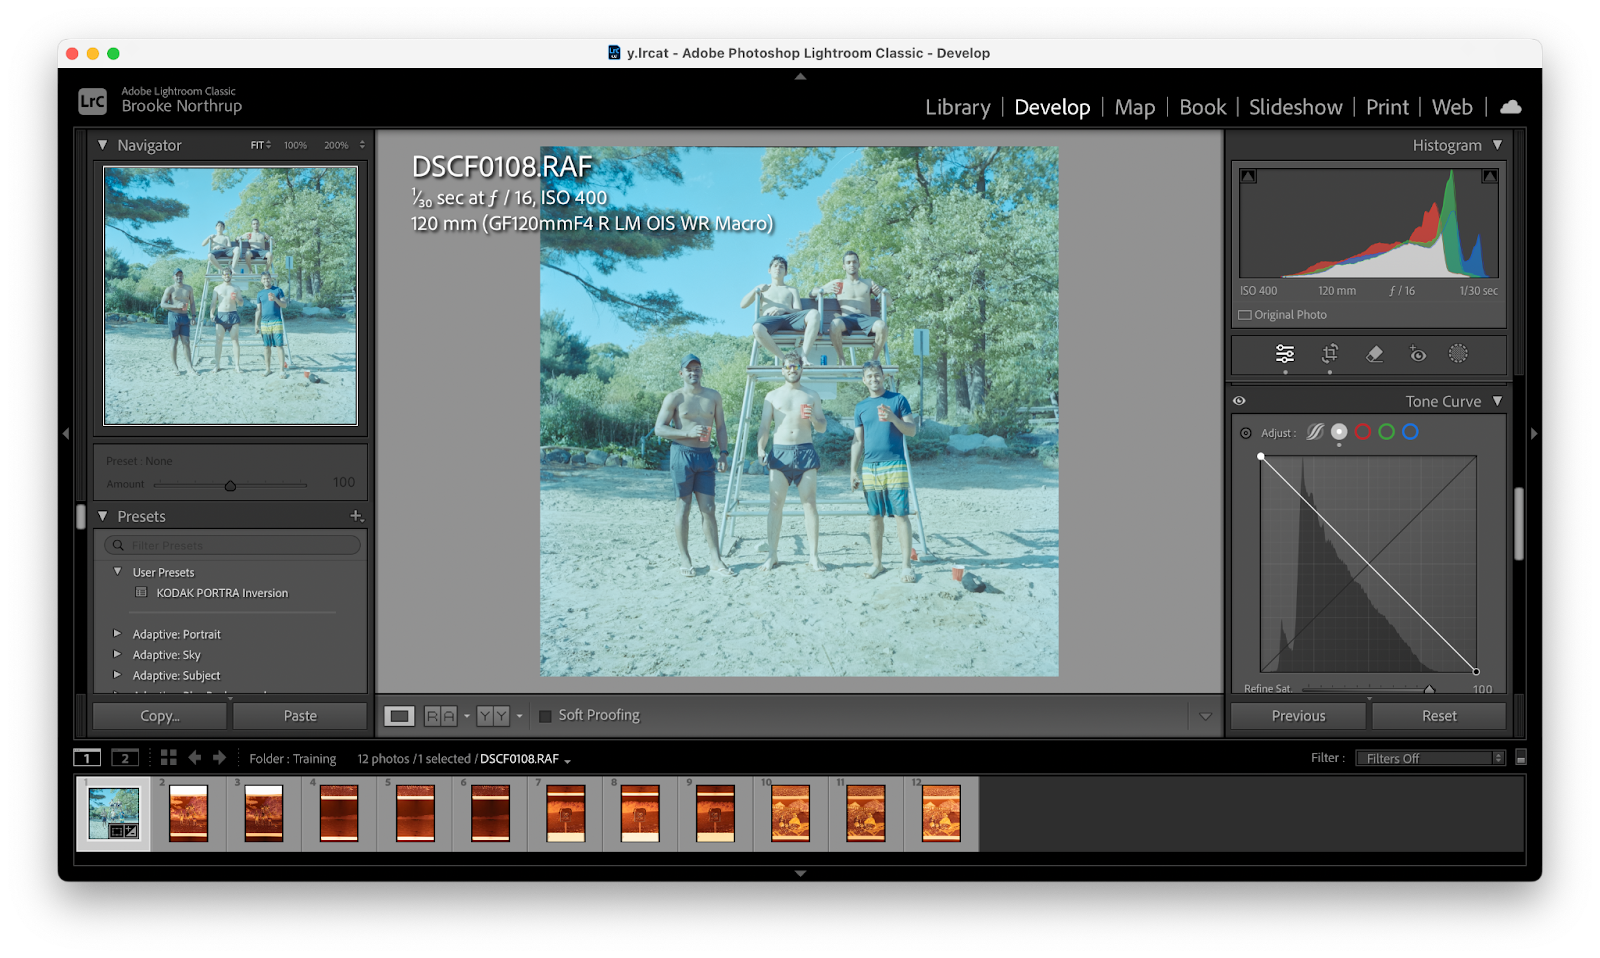Collapse the Navigator panel

click(102, 145)
